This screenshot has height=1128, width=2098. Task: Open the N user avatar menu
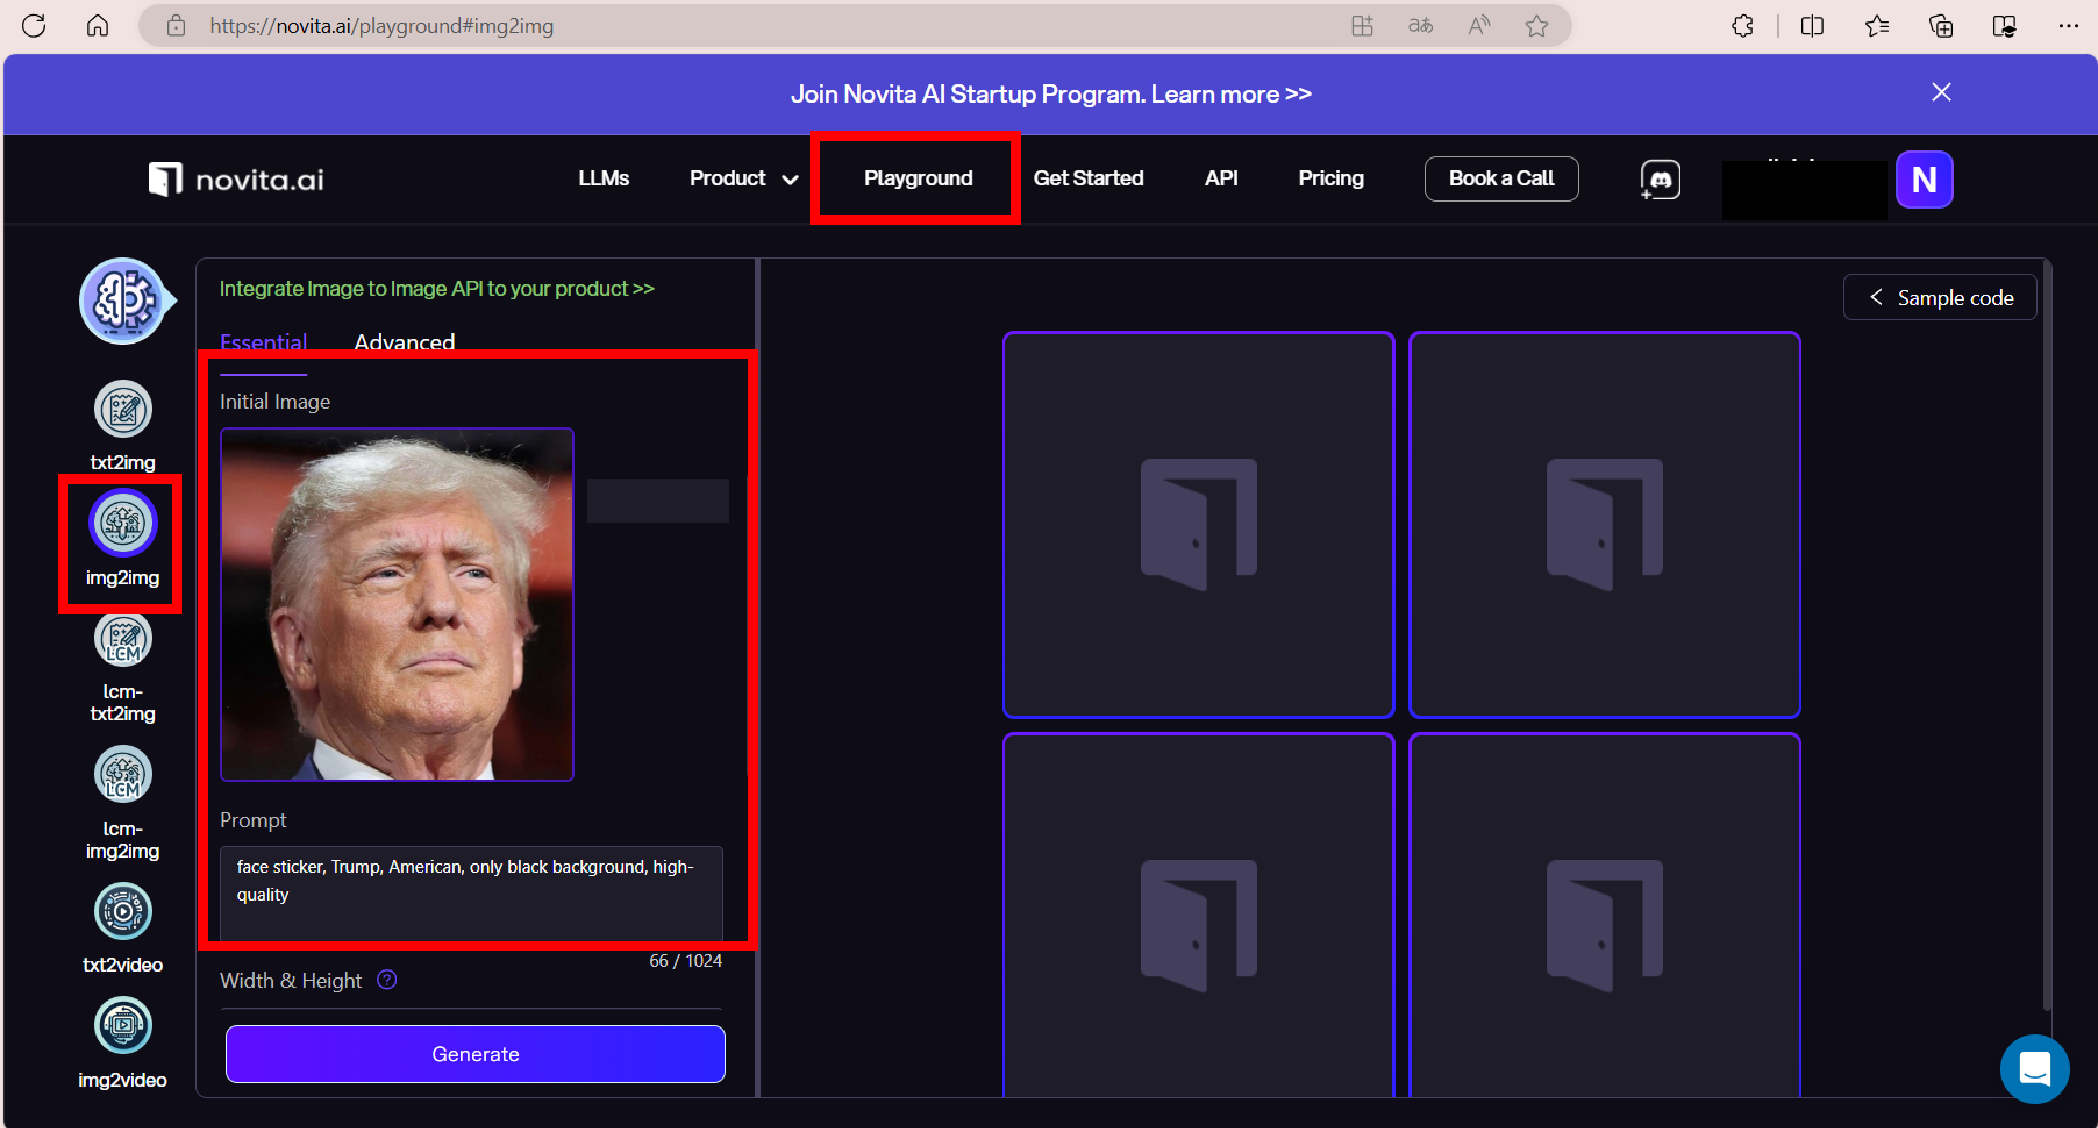click(1924, 180)
